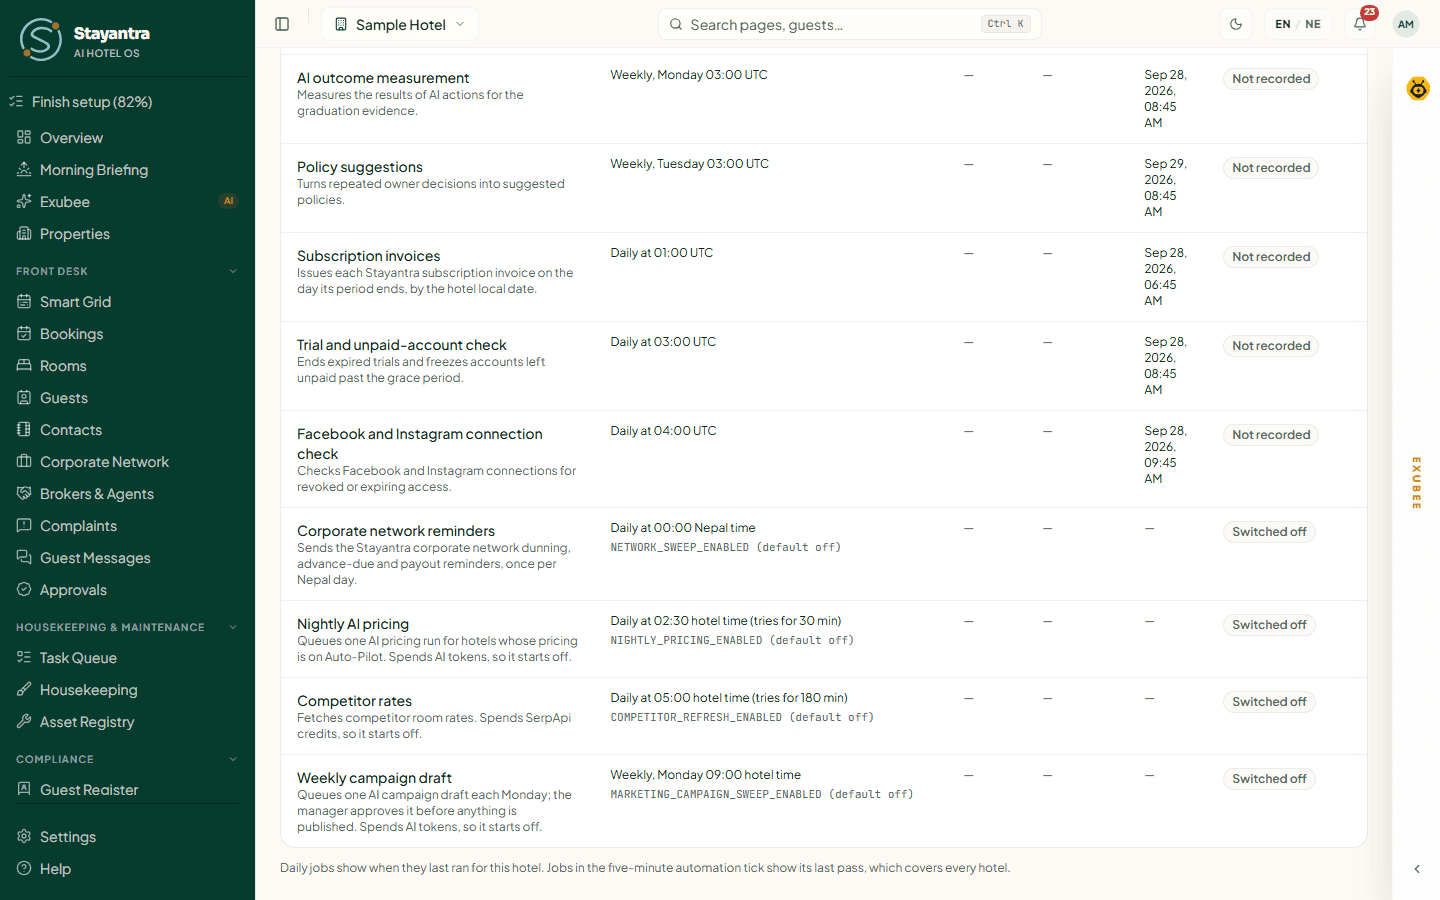The width and height of the screenshot is (1440, 900).
Task: Focus the Search pages, guests field
Action: coord(849,24)
